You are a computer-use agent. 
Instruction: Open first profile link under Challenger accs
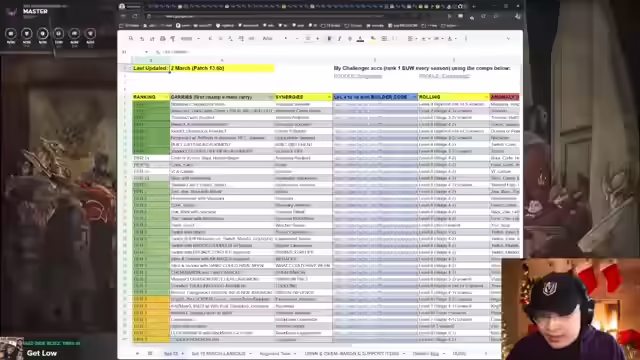coord(358,76)
